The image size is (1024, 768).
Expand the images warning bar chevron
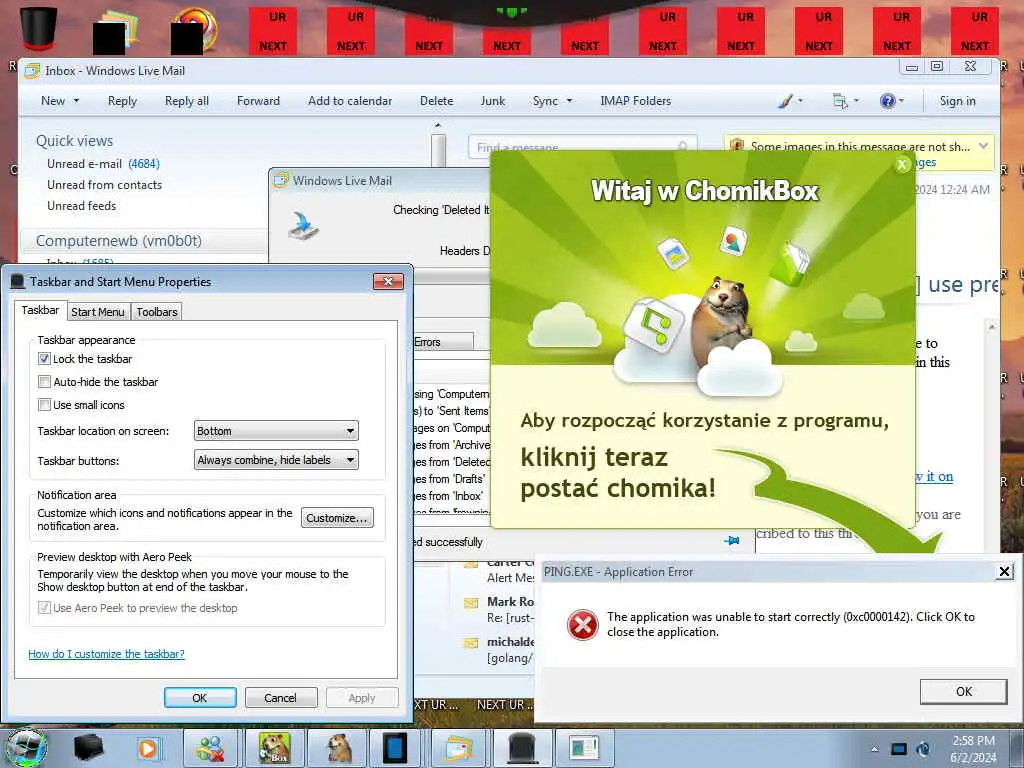pos(984,145)
